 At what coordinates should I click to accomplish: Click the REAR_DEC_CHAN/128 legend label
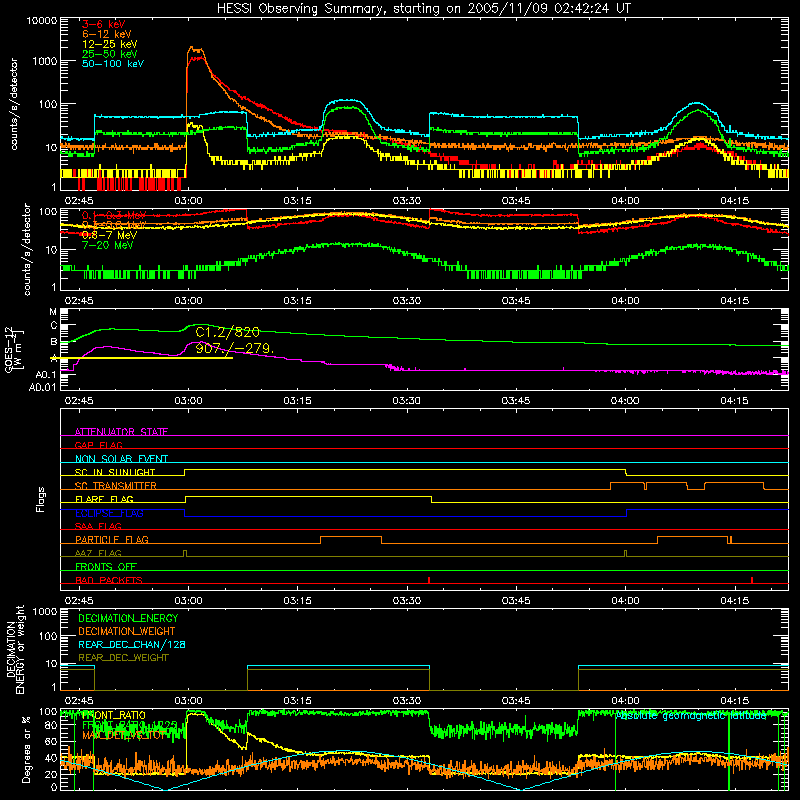tap(132, 644)
